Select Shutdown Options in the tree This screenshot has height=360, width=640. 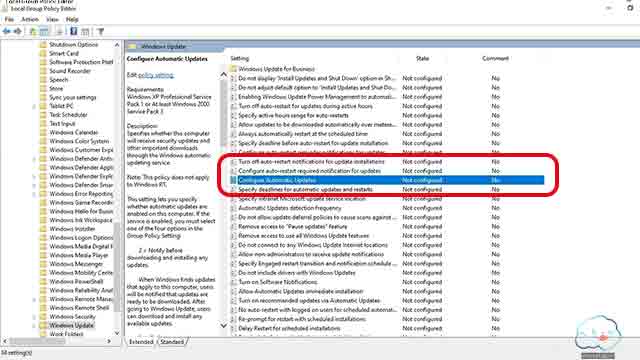coord(73,44)
